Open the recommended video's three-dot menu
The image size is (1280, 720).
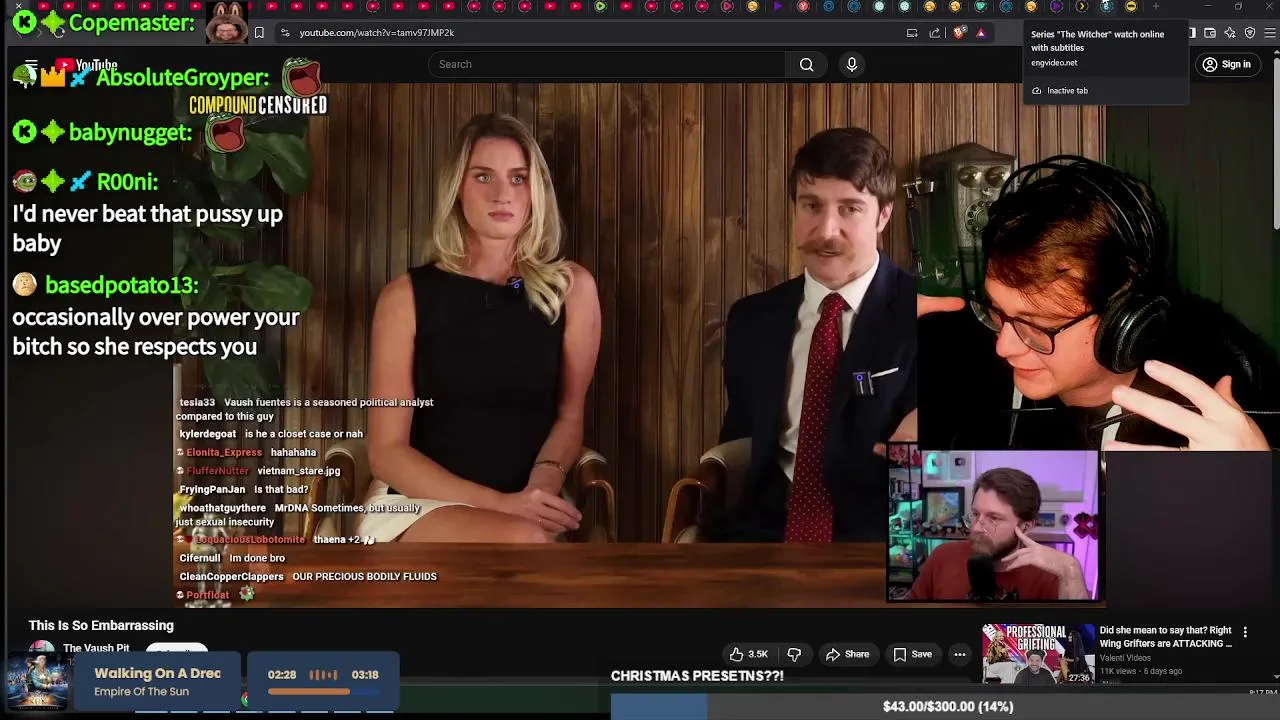point(1245,632)
